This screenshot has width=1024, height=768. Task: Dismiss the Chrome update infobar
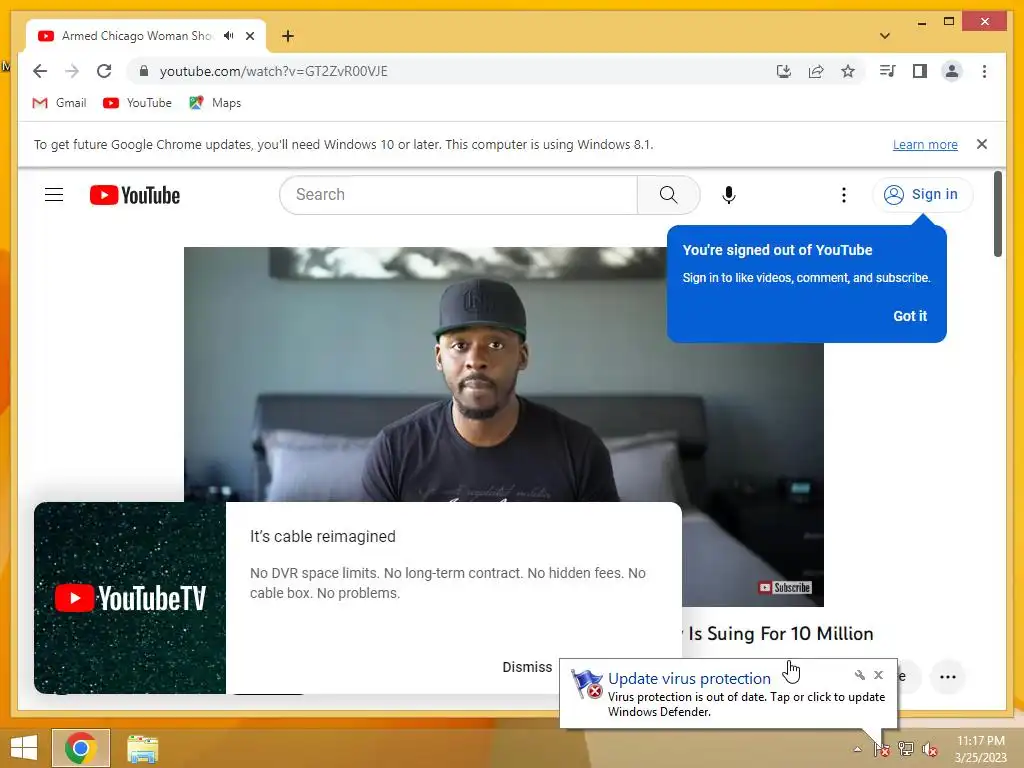[x=982, y=144]
